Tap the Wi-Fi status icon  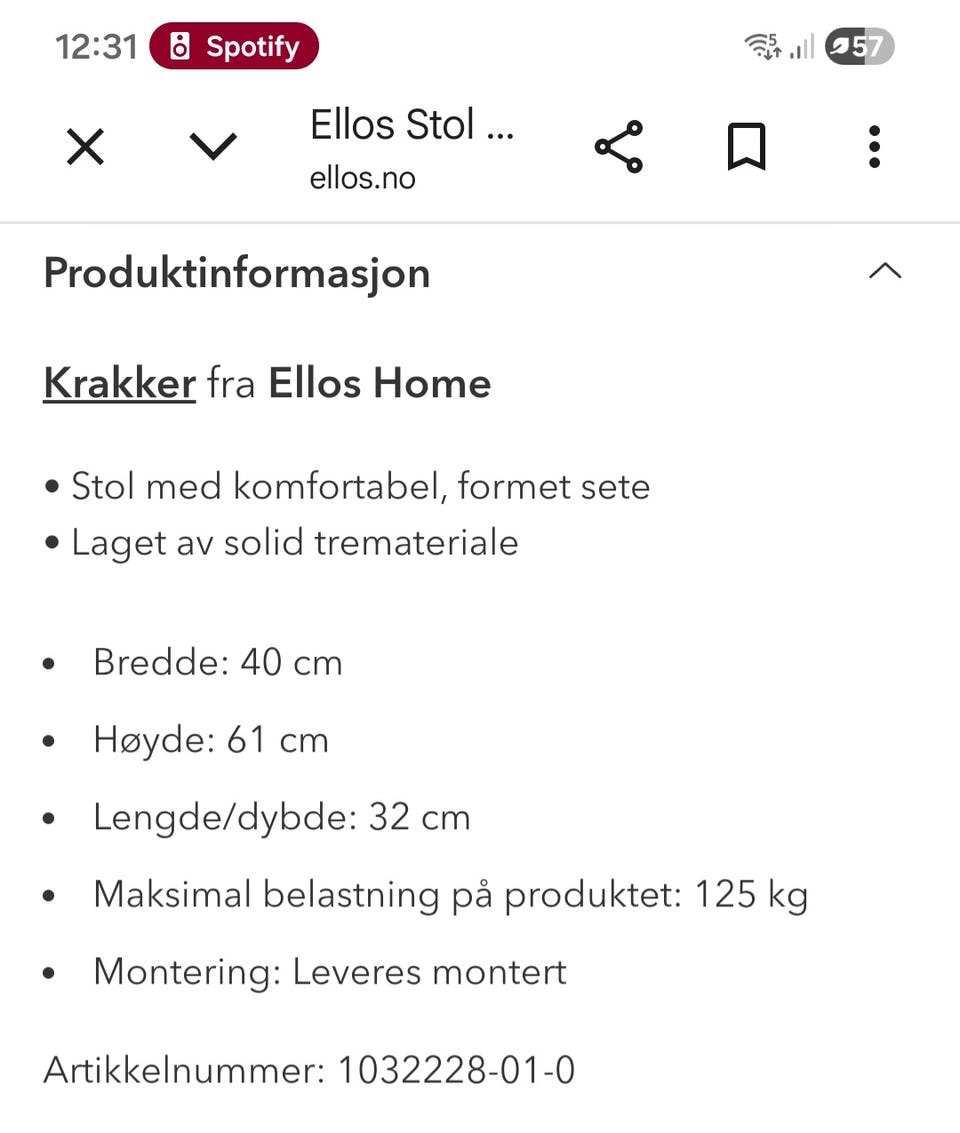(762, 46)
